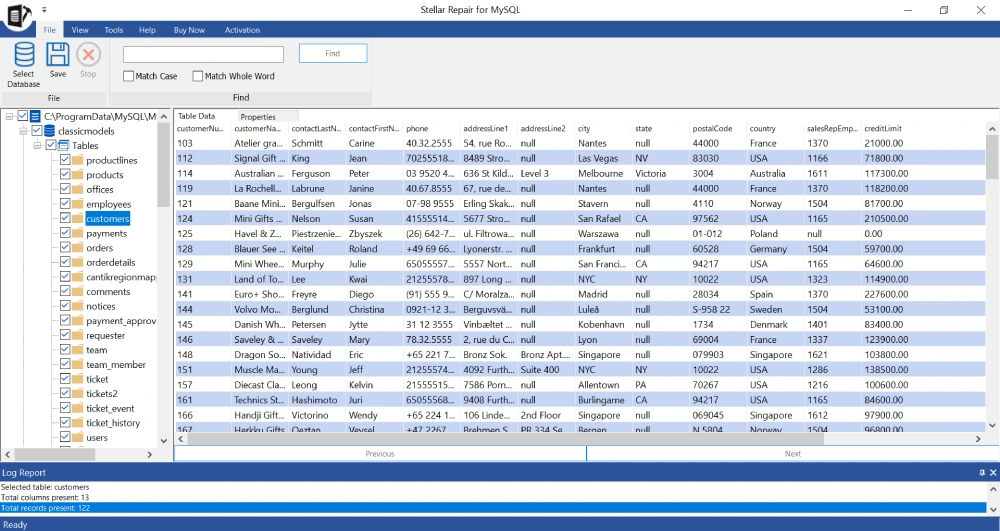Click the Select Database icon
The width and height of the screenshot is (1000, 531).
pyautogui.click(x=24, y=55)
